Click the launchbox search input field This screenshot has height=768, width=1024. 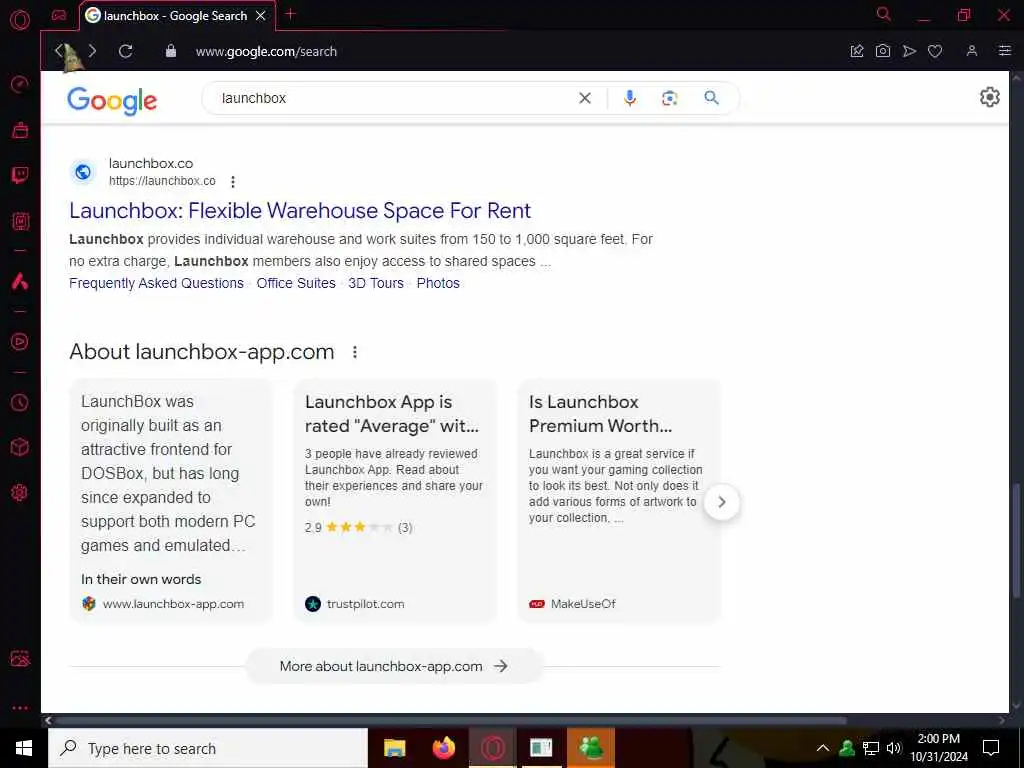click(x=392, y=98)
